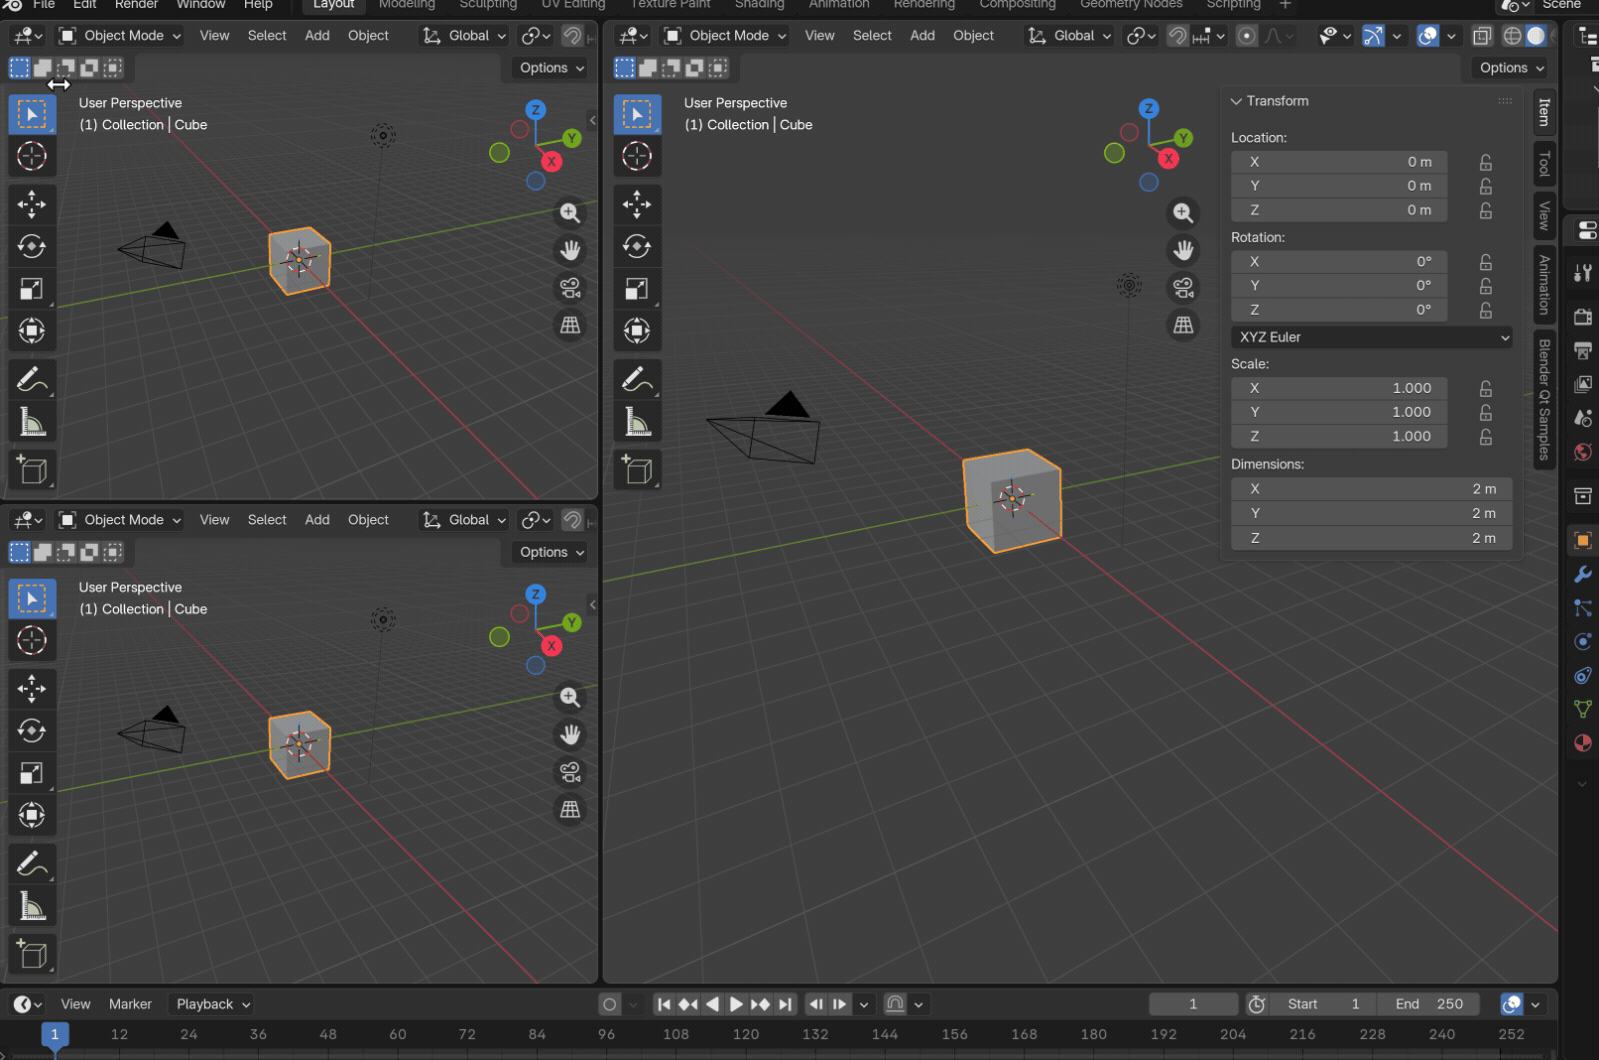This screenshot has height=1060, width=1599.
Task: Toggle auto keying record in timeline
Action: pyautogui.click(x=609, y=1004)
